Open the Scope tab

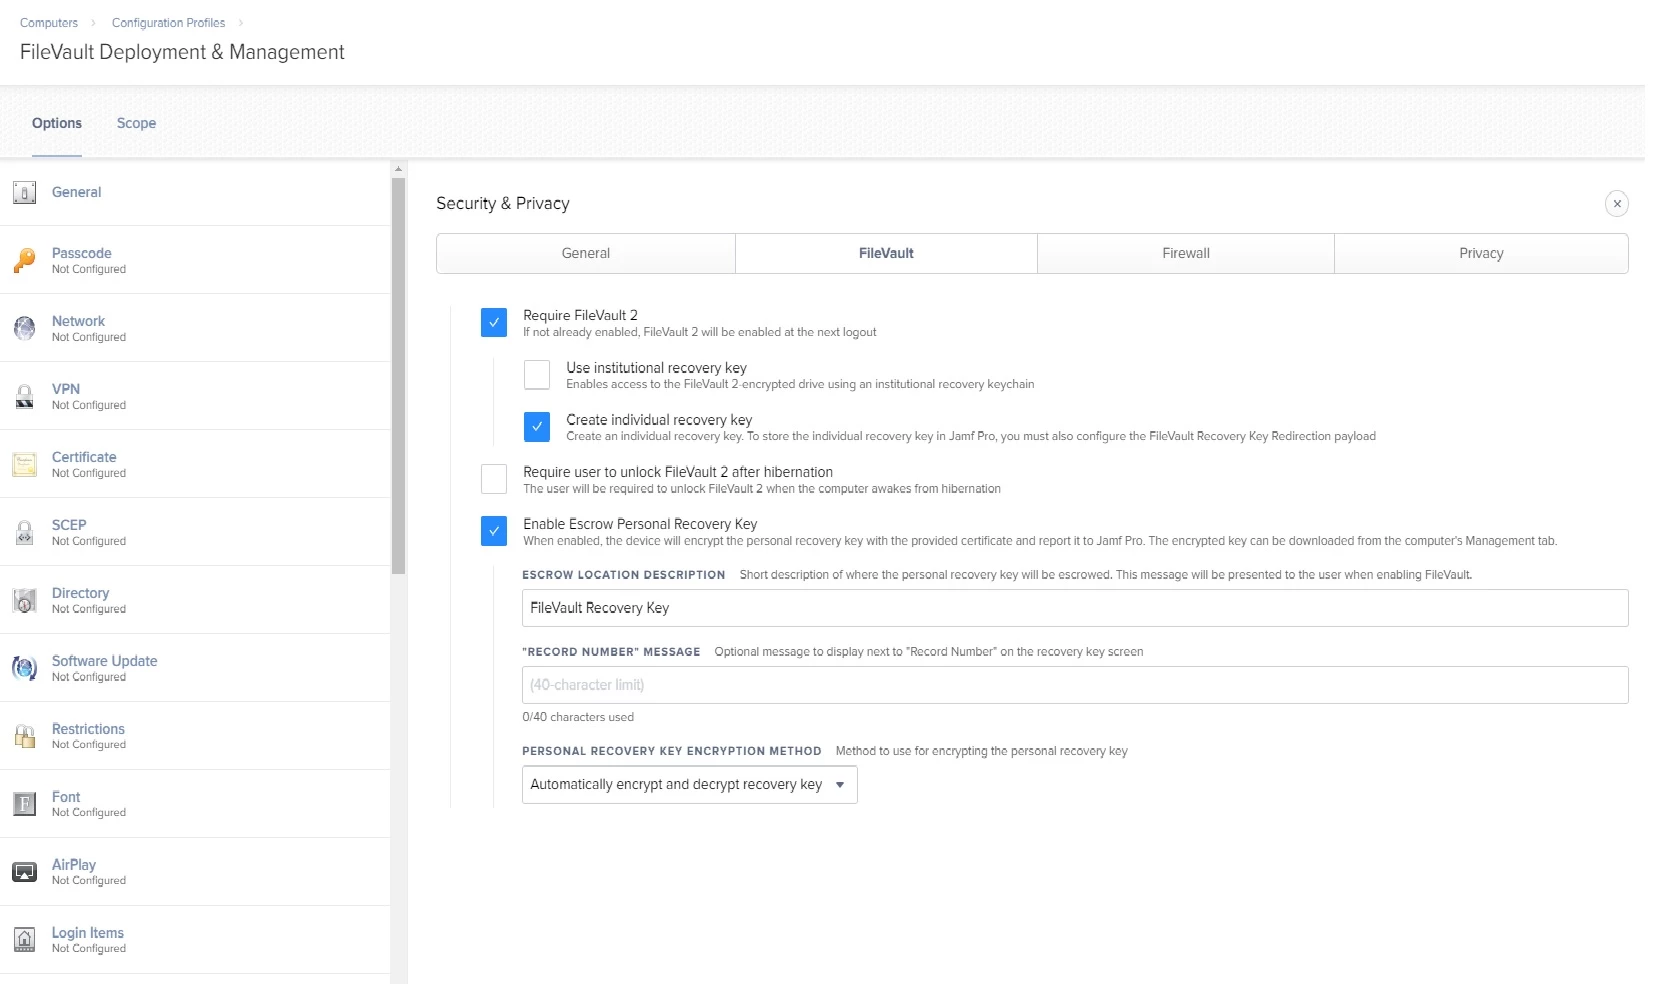136,123
